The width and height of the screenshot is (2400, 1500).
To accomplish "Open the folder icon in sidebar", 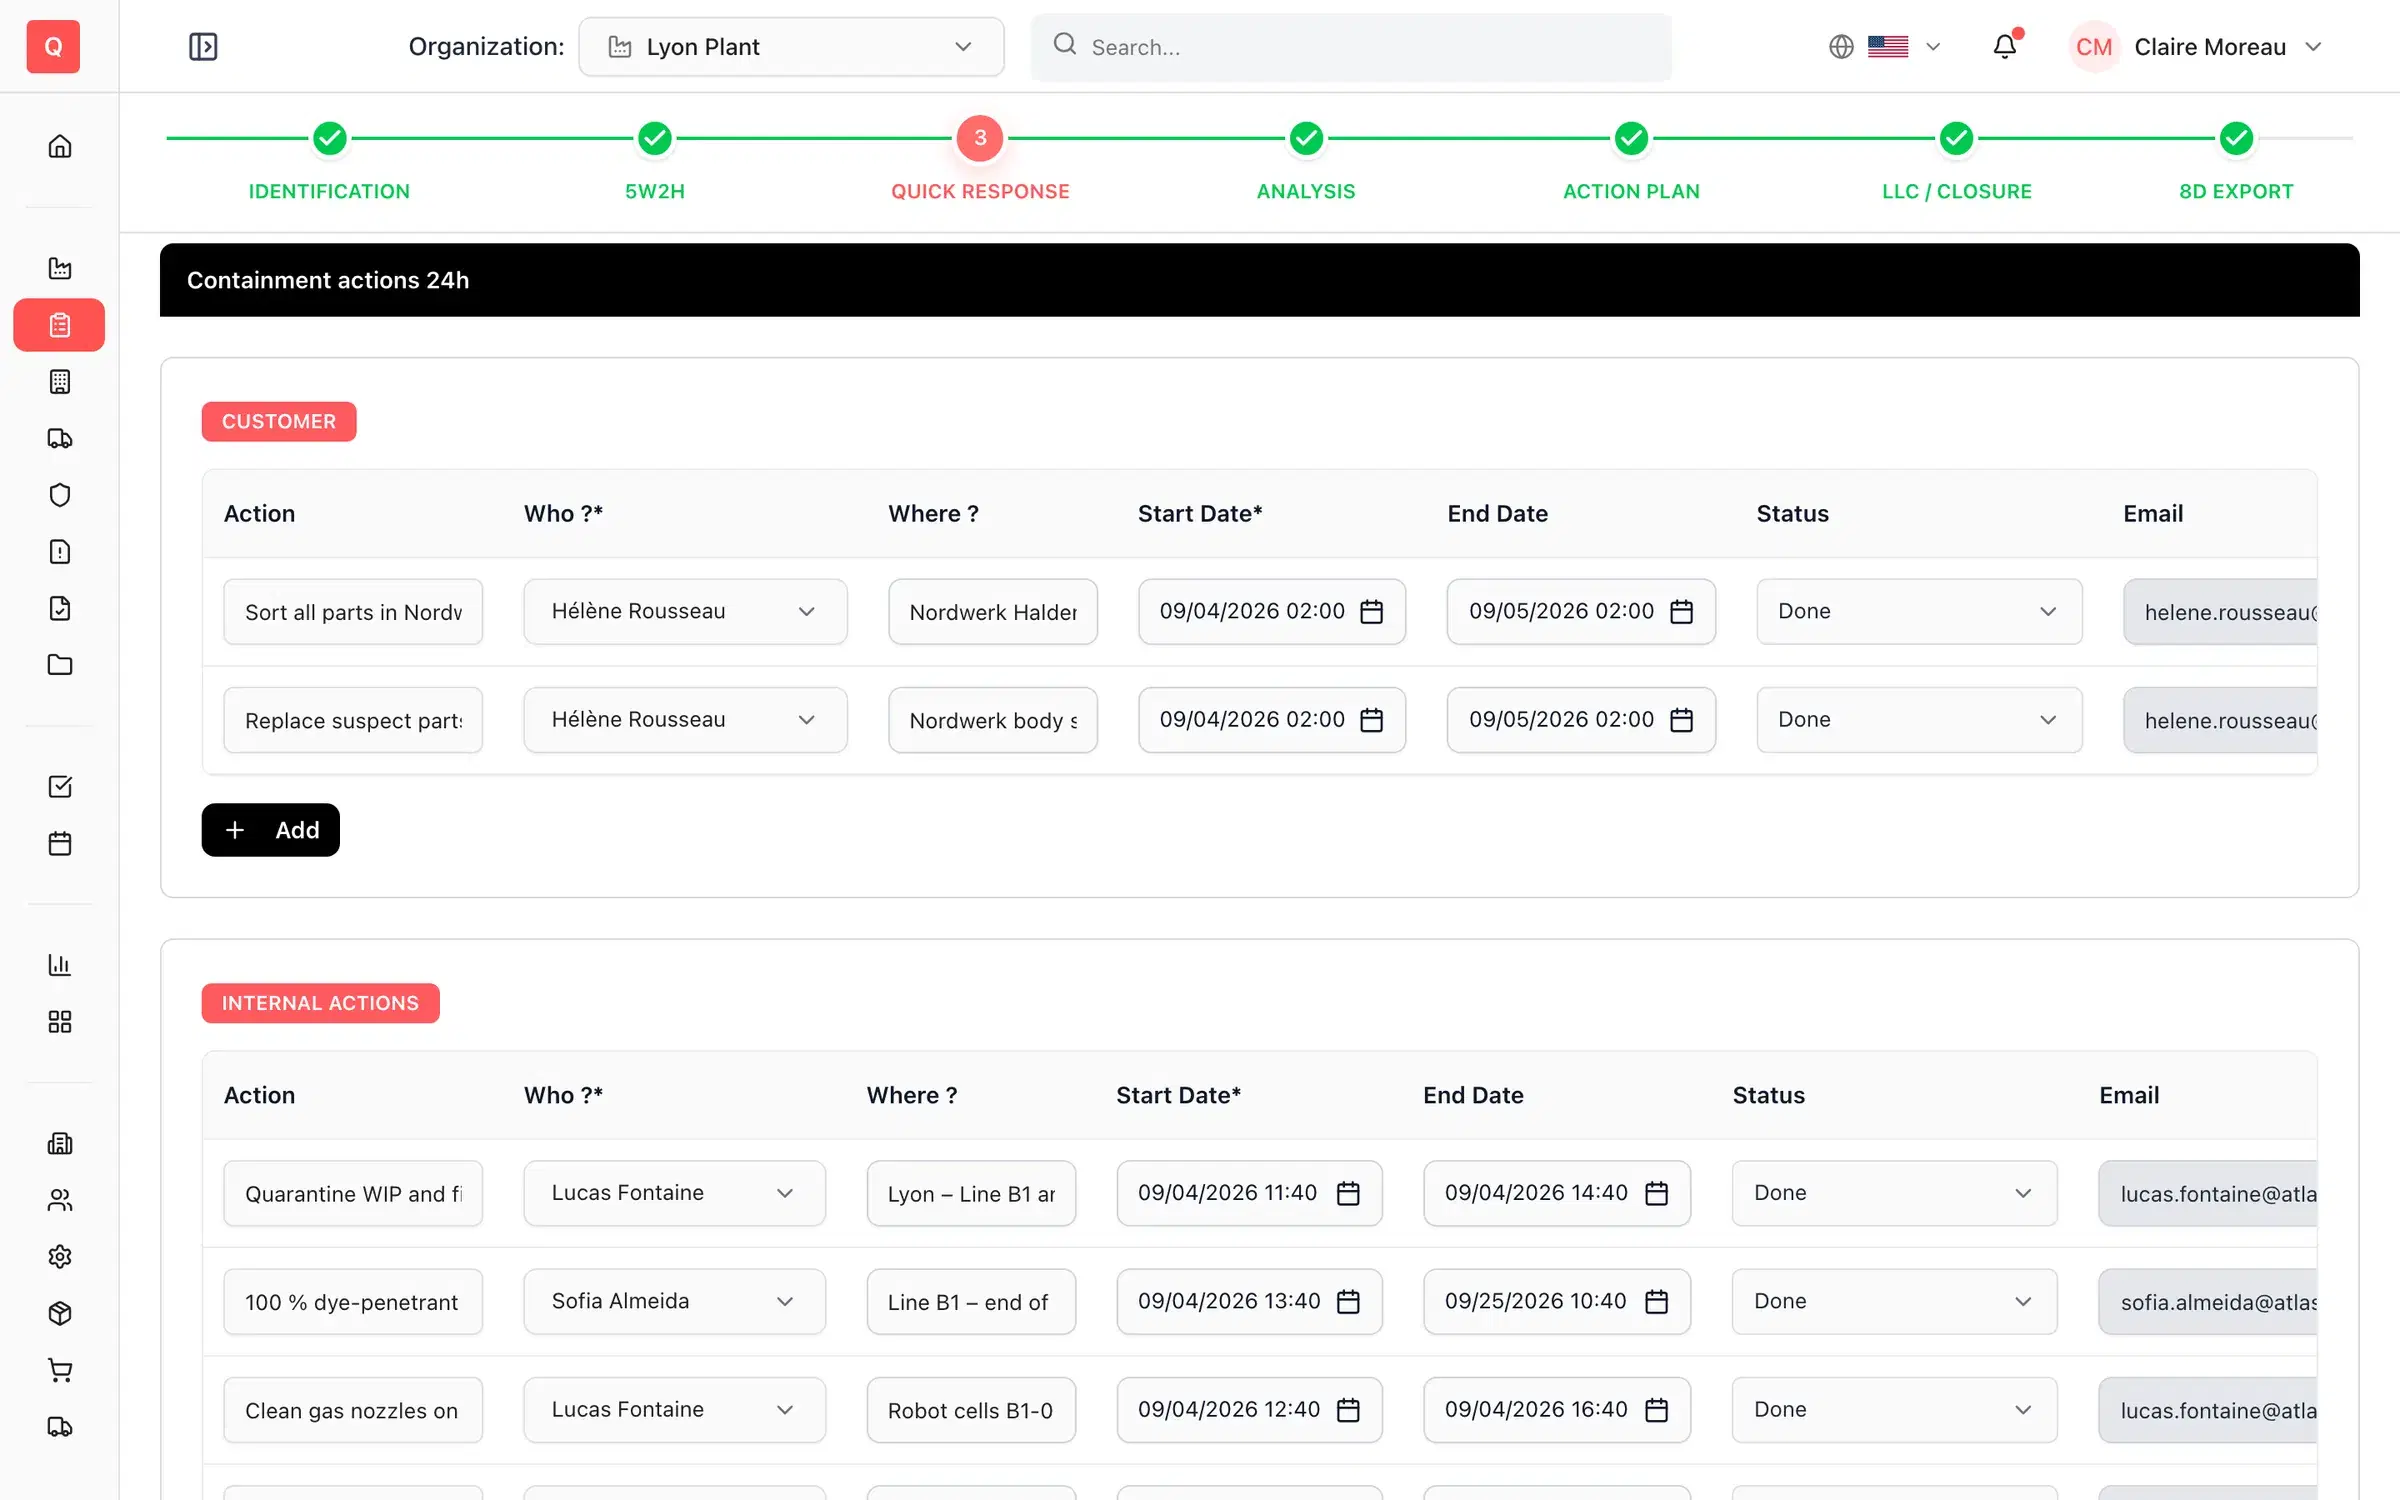I will pyautogui.click(x=60, y=665).
